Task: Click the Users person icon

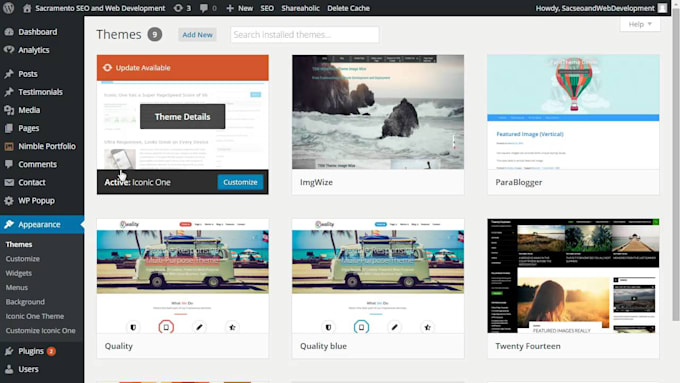Action: pyautogui.click(x=9, y=369)
